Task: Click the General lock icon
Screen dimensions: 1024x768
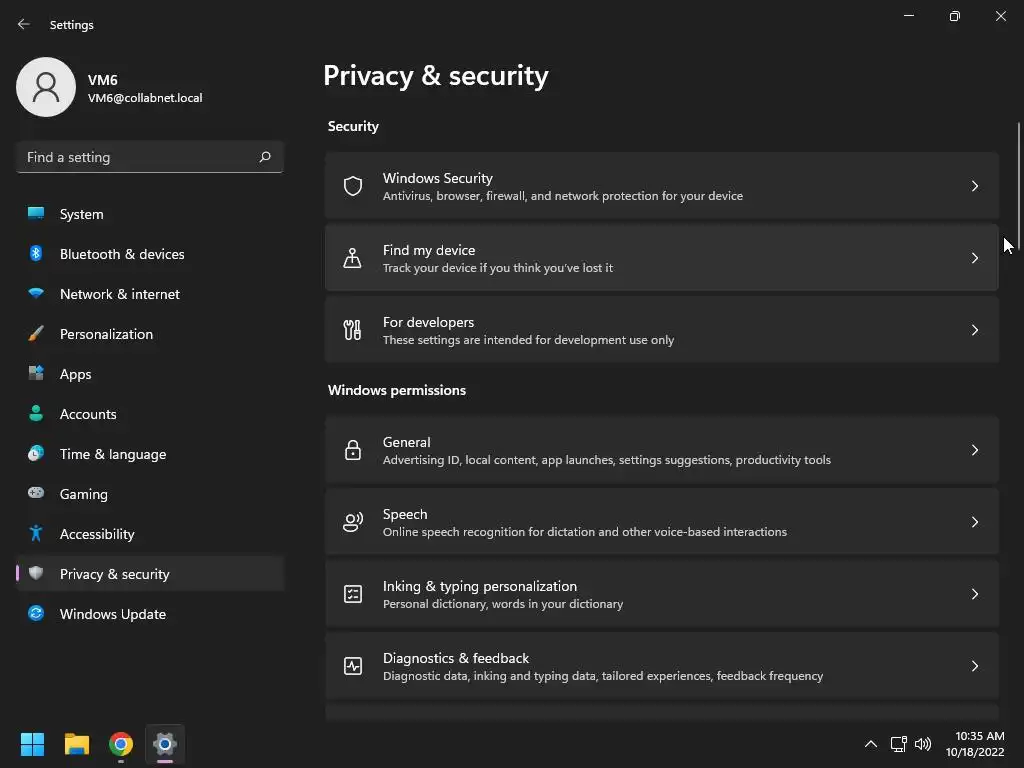Action: click(x=353, y=450)
